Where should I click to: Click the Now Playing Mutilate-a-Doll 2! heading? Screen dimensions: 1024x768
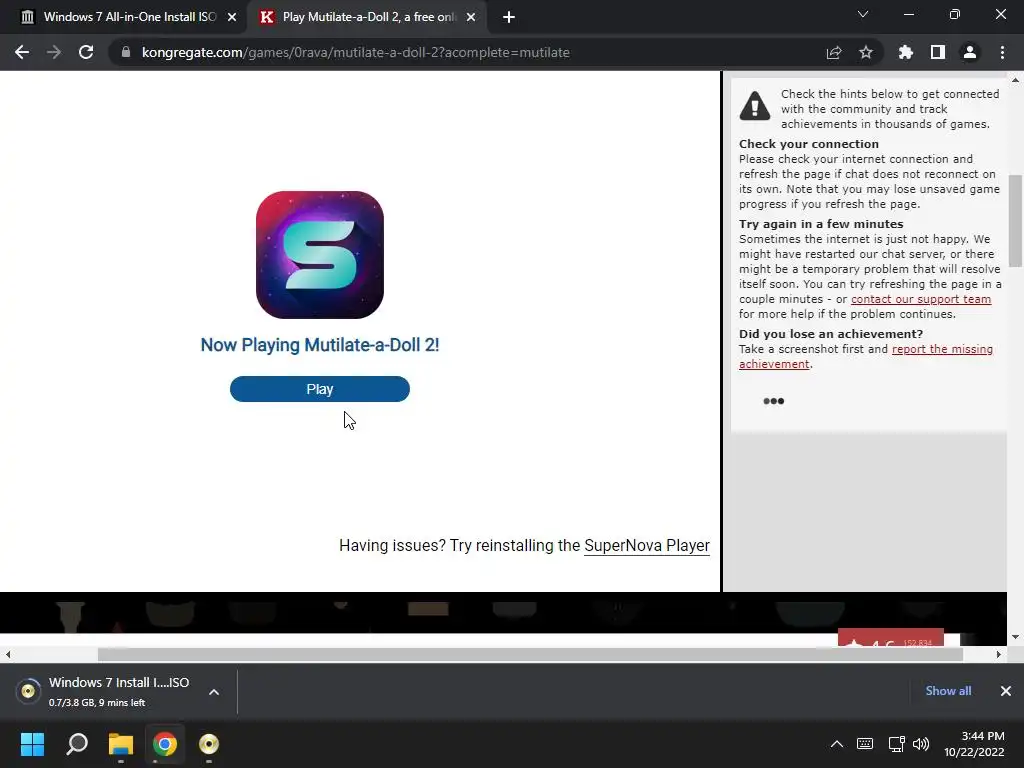coord(320,345)
